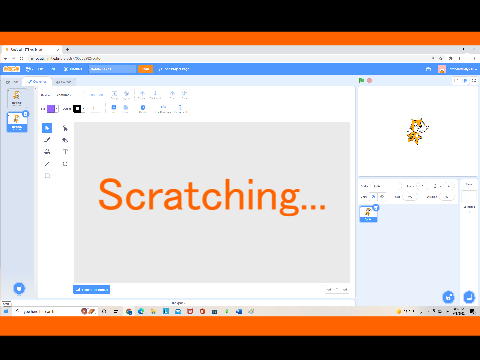Switch to small stage layout
The width and height of the screenshot is (480, 360).
coord(456,80)
